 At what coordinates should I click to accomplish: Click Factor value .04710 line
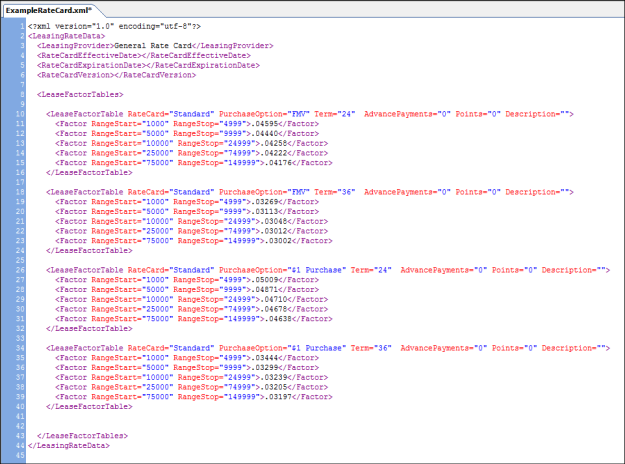click(192, 300)
